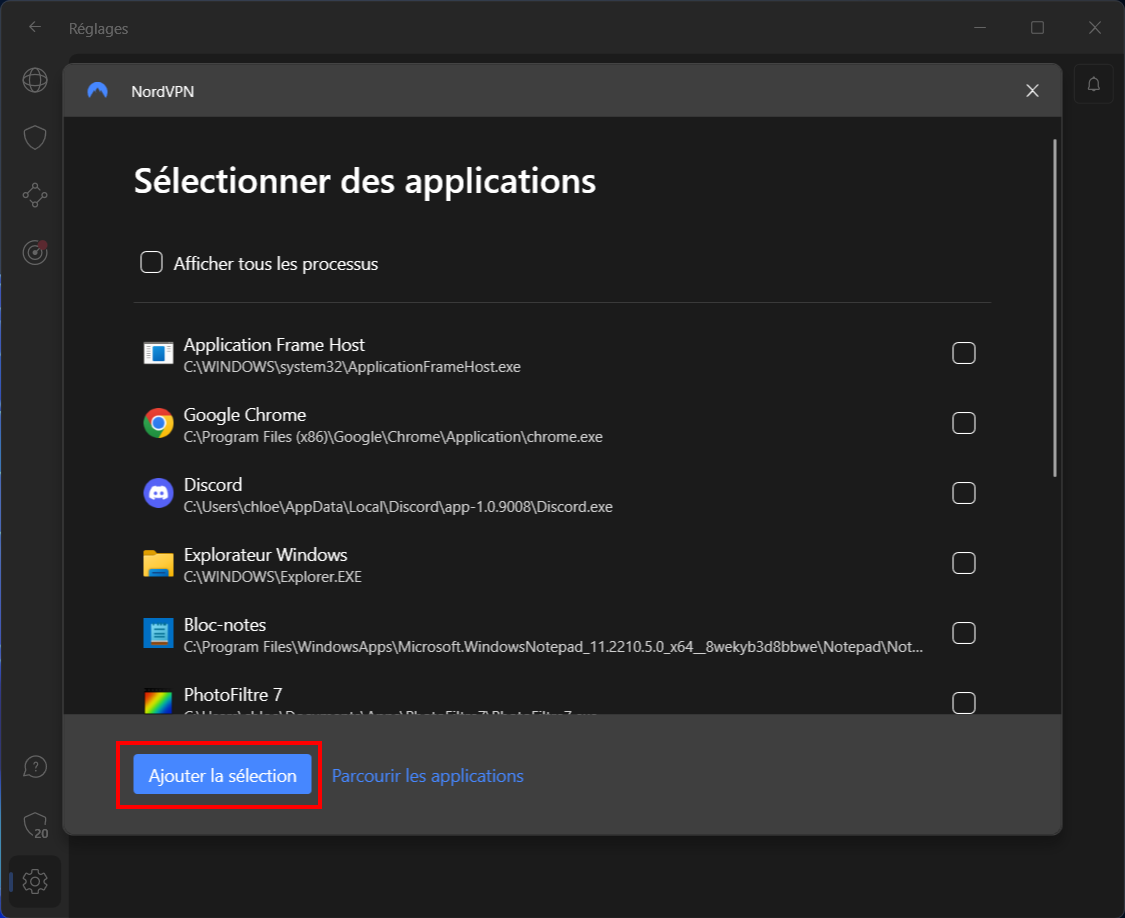Screen dimensions: 1125x918
Task: Click the PhotoFiltre 7 app icon
Action: (x=158, y=701)
